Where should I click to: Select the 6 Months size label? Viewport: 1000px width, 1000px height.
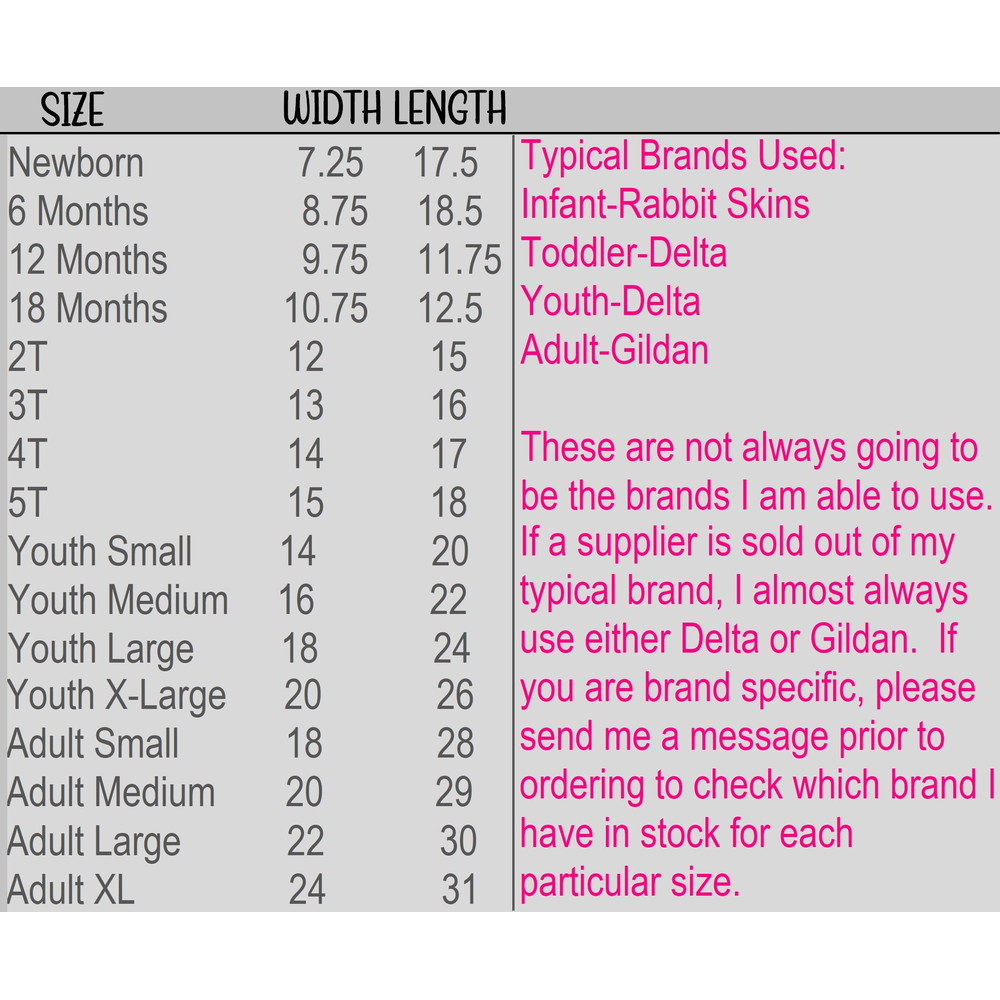tap(78, 211)
